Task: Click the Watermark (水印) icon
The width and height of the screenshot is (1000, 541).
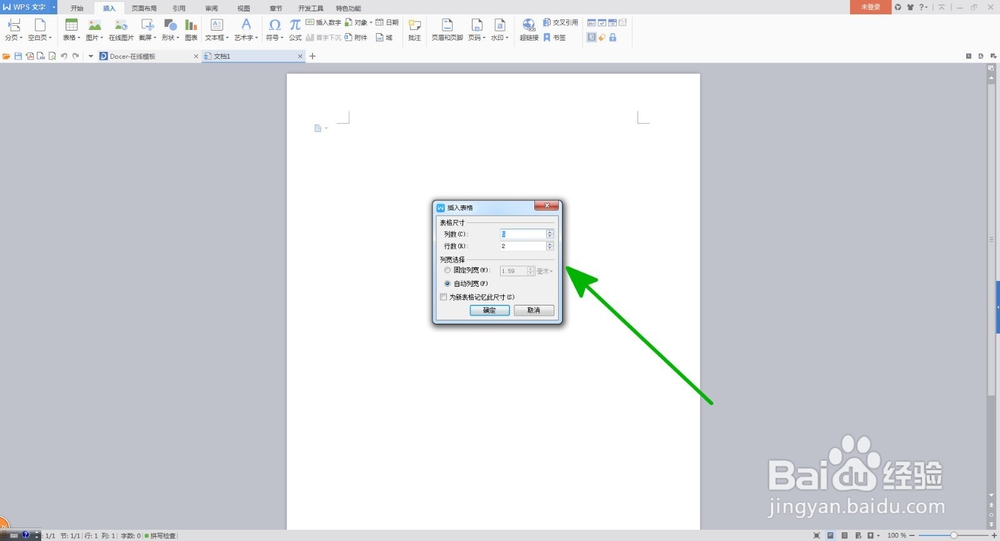Action: [499, 25]
